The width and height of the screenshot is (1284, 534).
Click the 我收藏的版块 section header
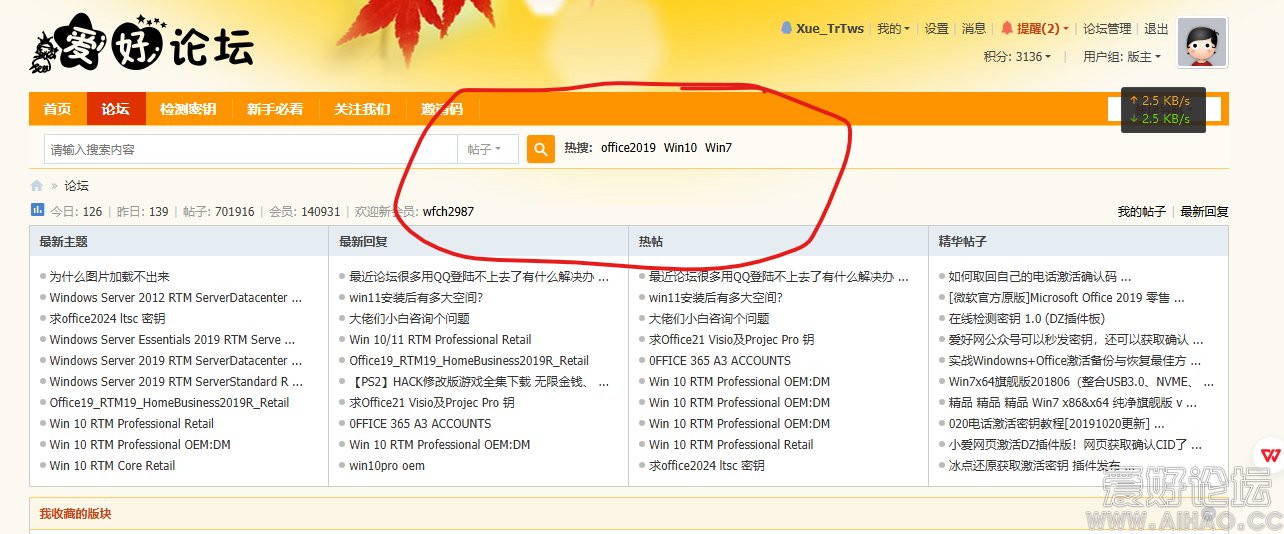[x=75, y=514]
